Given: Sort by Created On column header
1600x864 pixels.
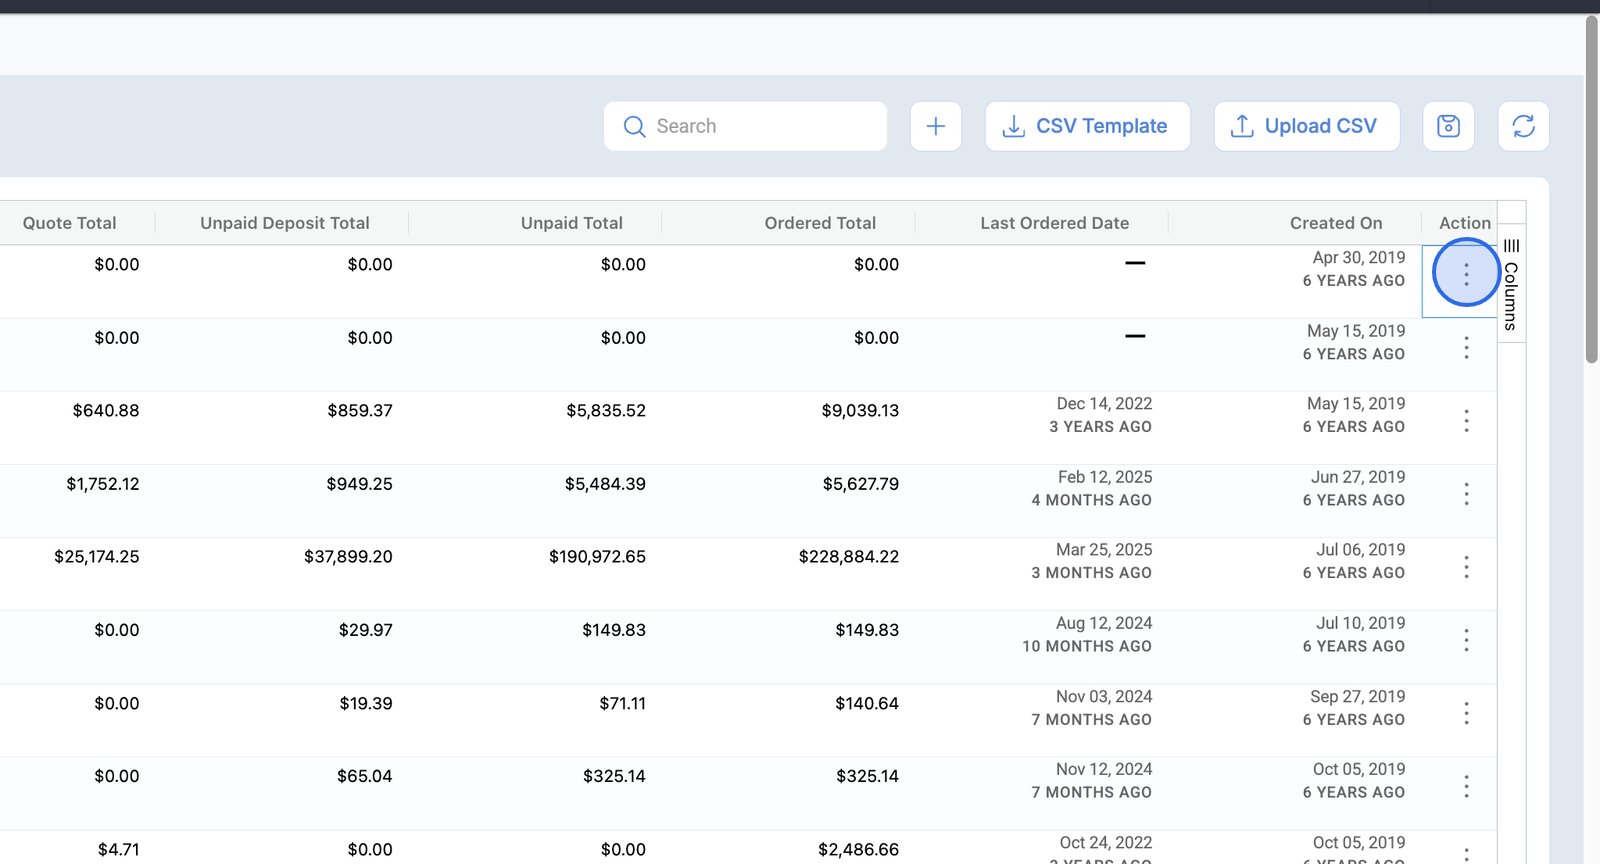Looking at the screenshot, I should (x=1335, y=223).
